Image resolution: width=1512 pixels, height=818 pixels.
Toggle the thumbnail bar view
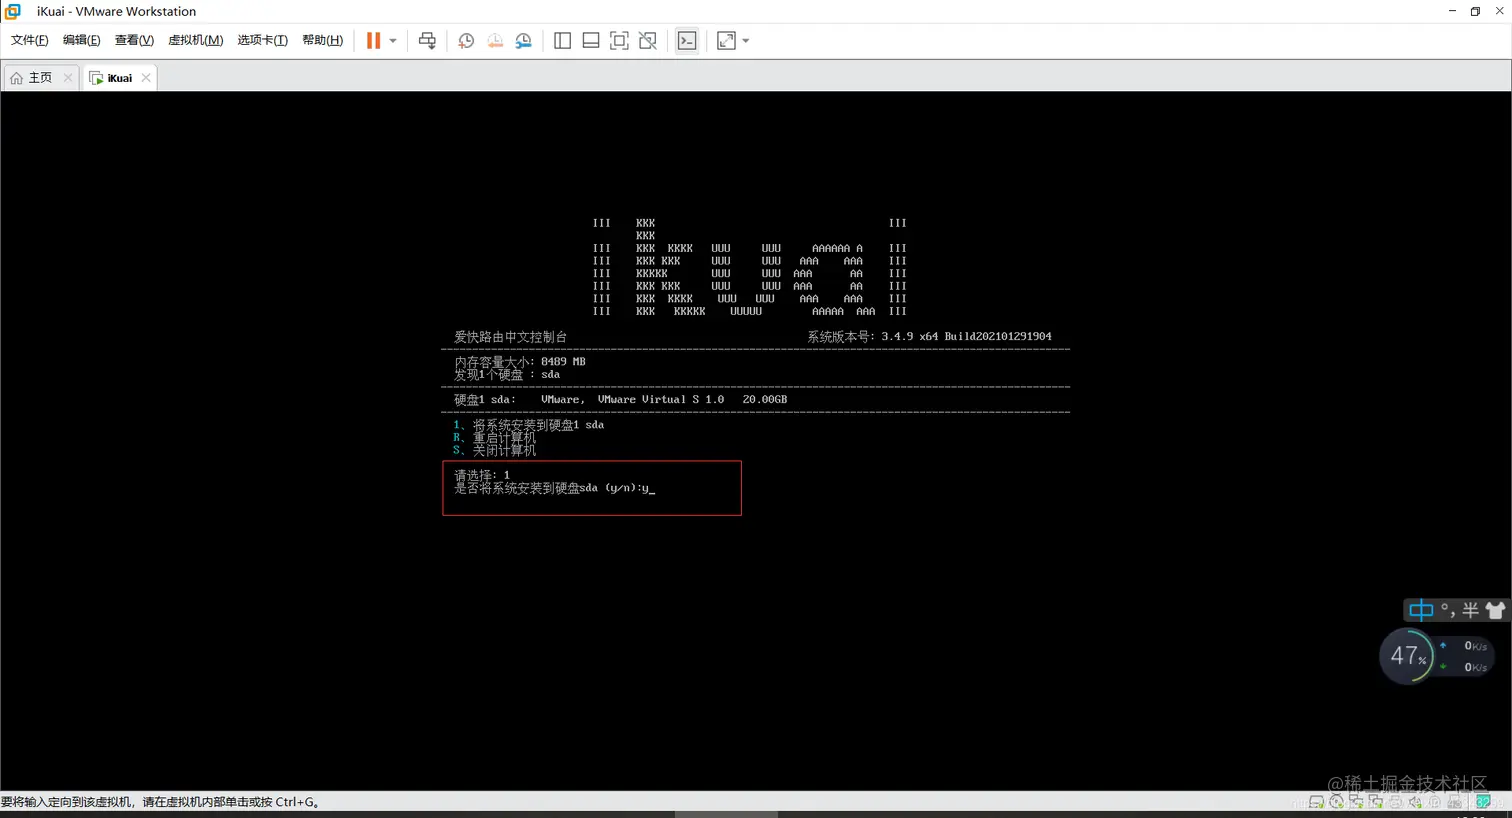coord(591,41)
